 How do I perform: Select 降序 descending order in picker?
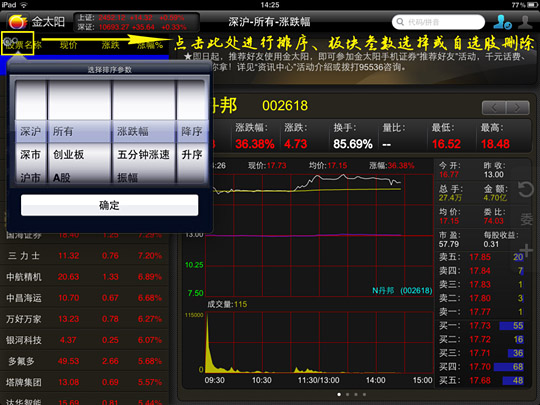point(192,131)
